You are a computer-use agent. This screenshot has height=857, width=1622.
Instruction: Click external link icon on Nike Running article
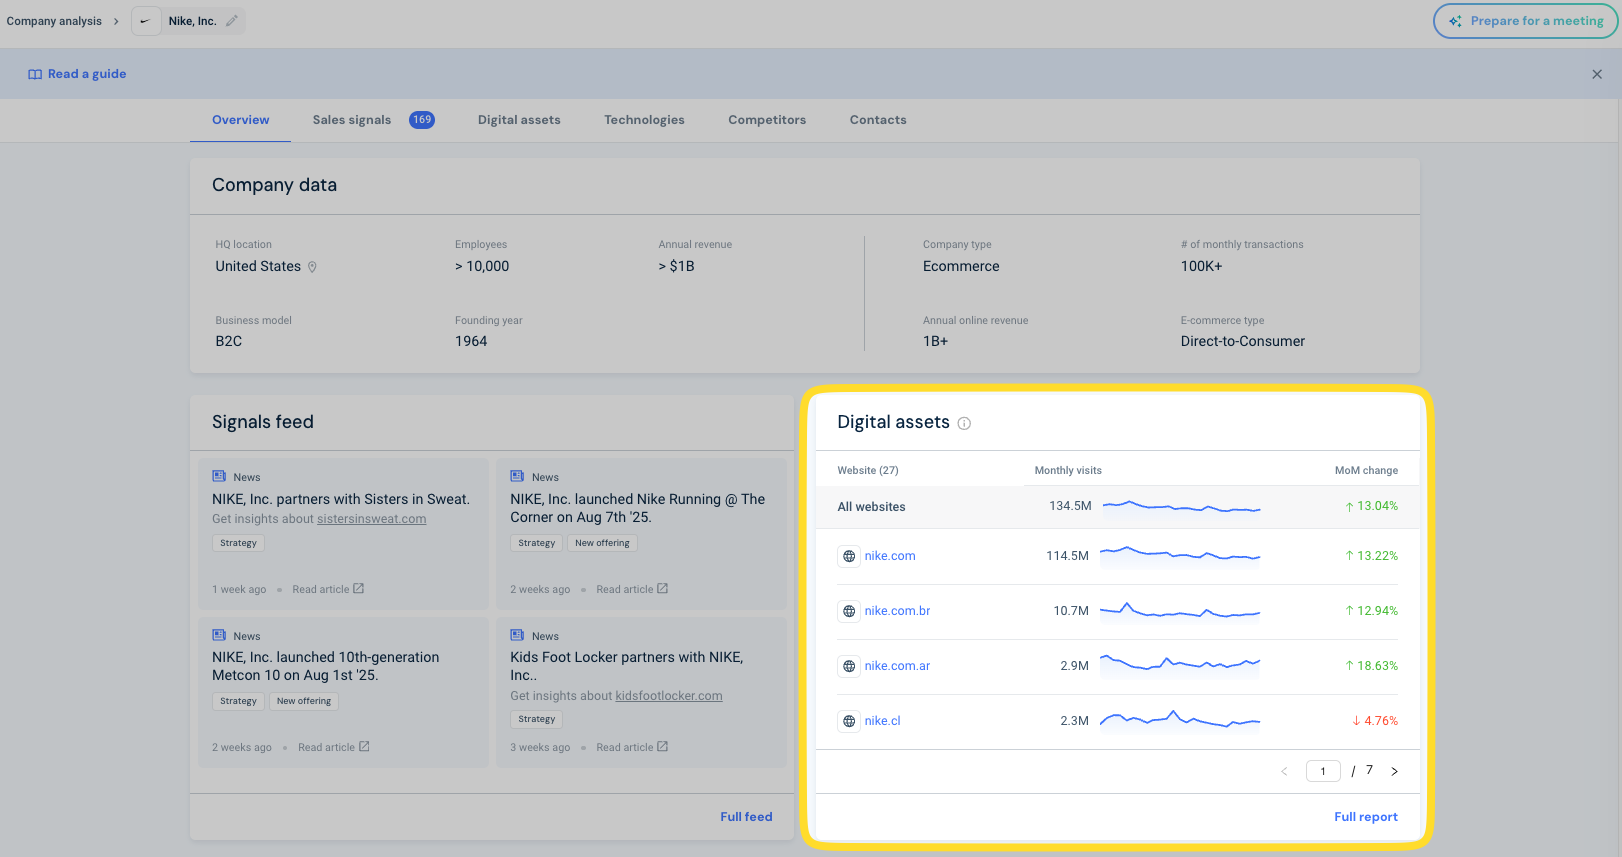click(x=663, y=589)
